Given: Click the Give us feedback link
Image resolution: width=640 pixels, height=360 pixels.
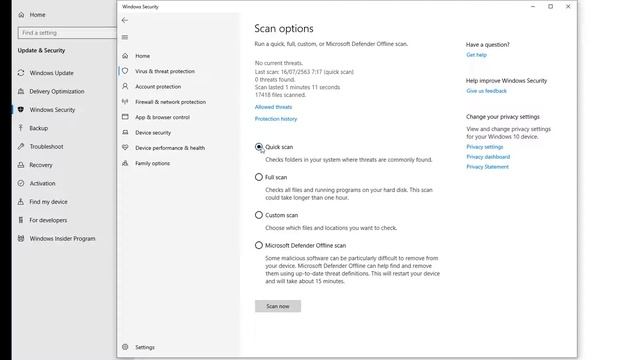Looking at the screenshot, I should (487, 91).
